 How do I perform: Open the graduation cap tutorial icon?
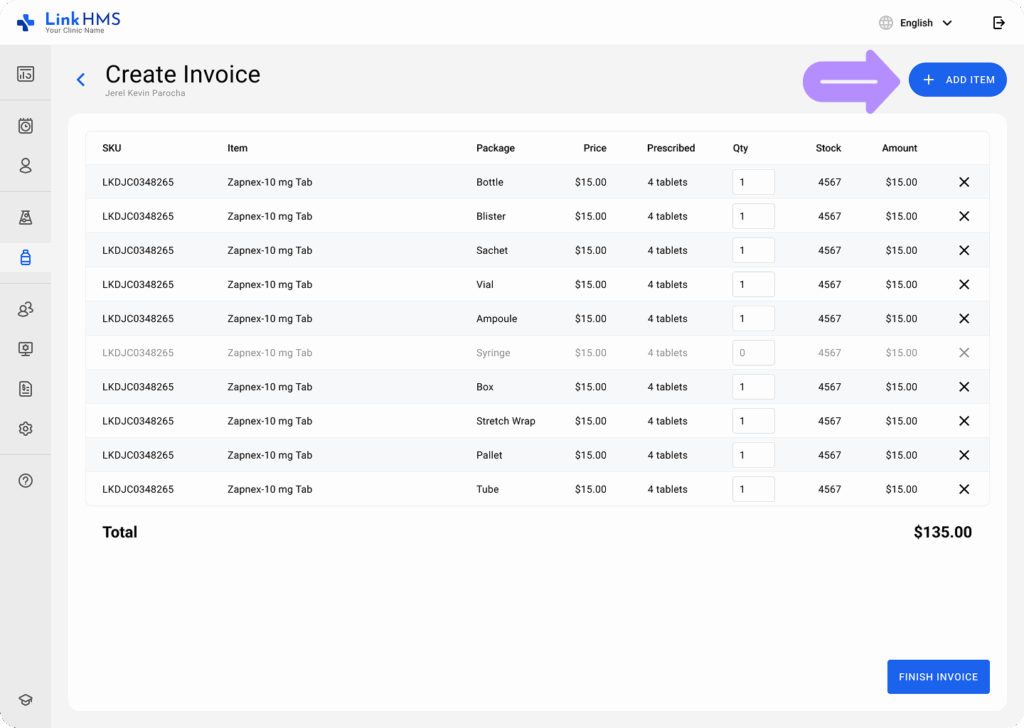pos(25,700)
